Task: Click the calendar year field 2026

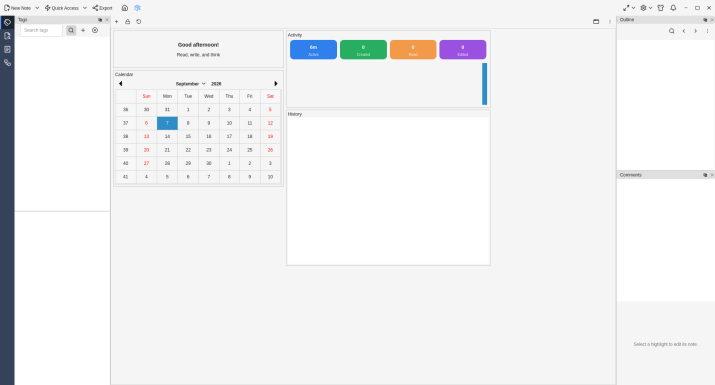Action: [216, 84]
